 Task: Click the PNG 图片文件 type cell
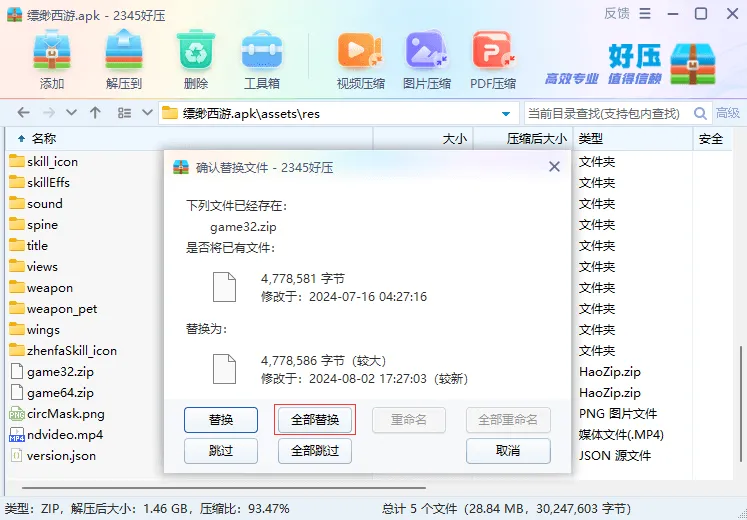618,414
